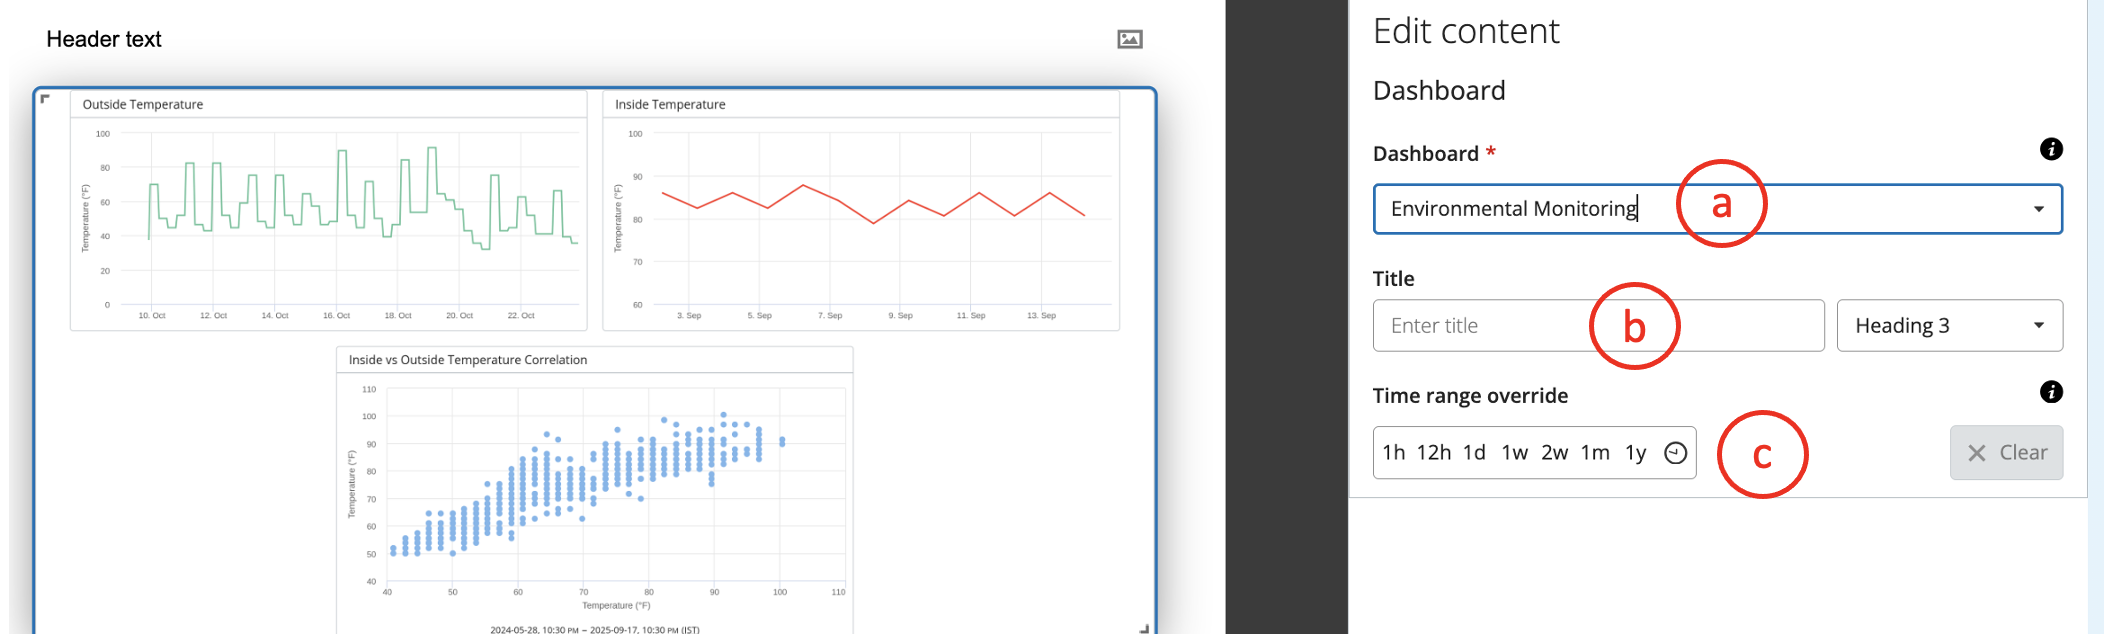Click the Enter title input field

click(1599, 326)
